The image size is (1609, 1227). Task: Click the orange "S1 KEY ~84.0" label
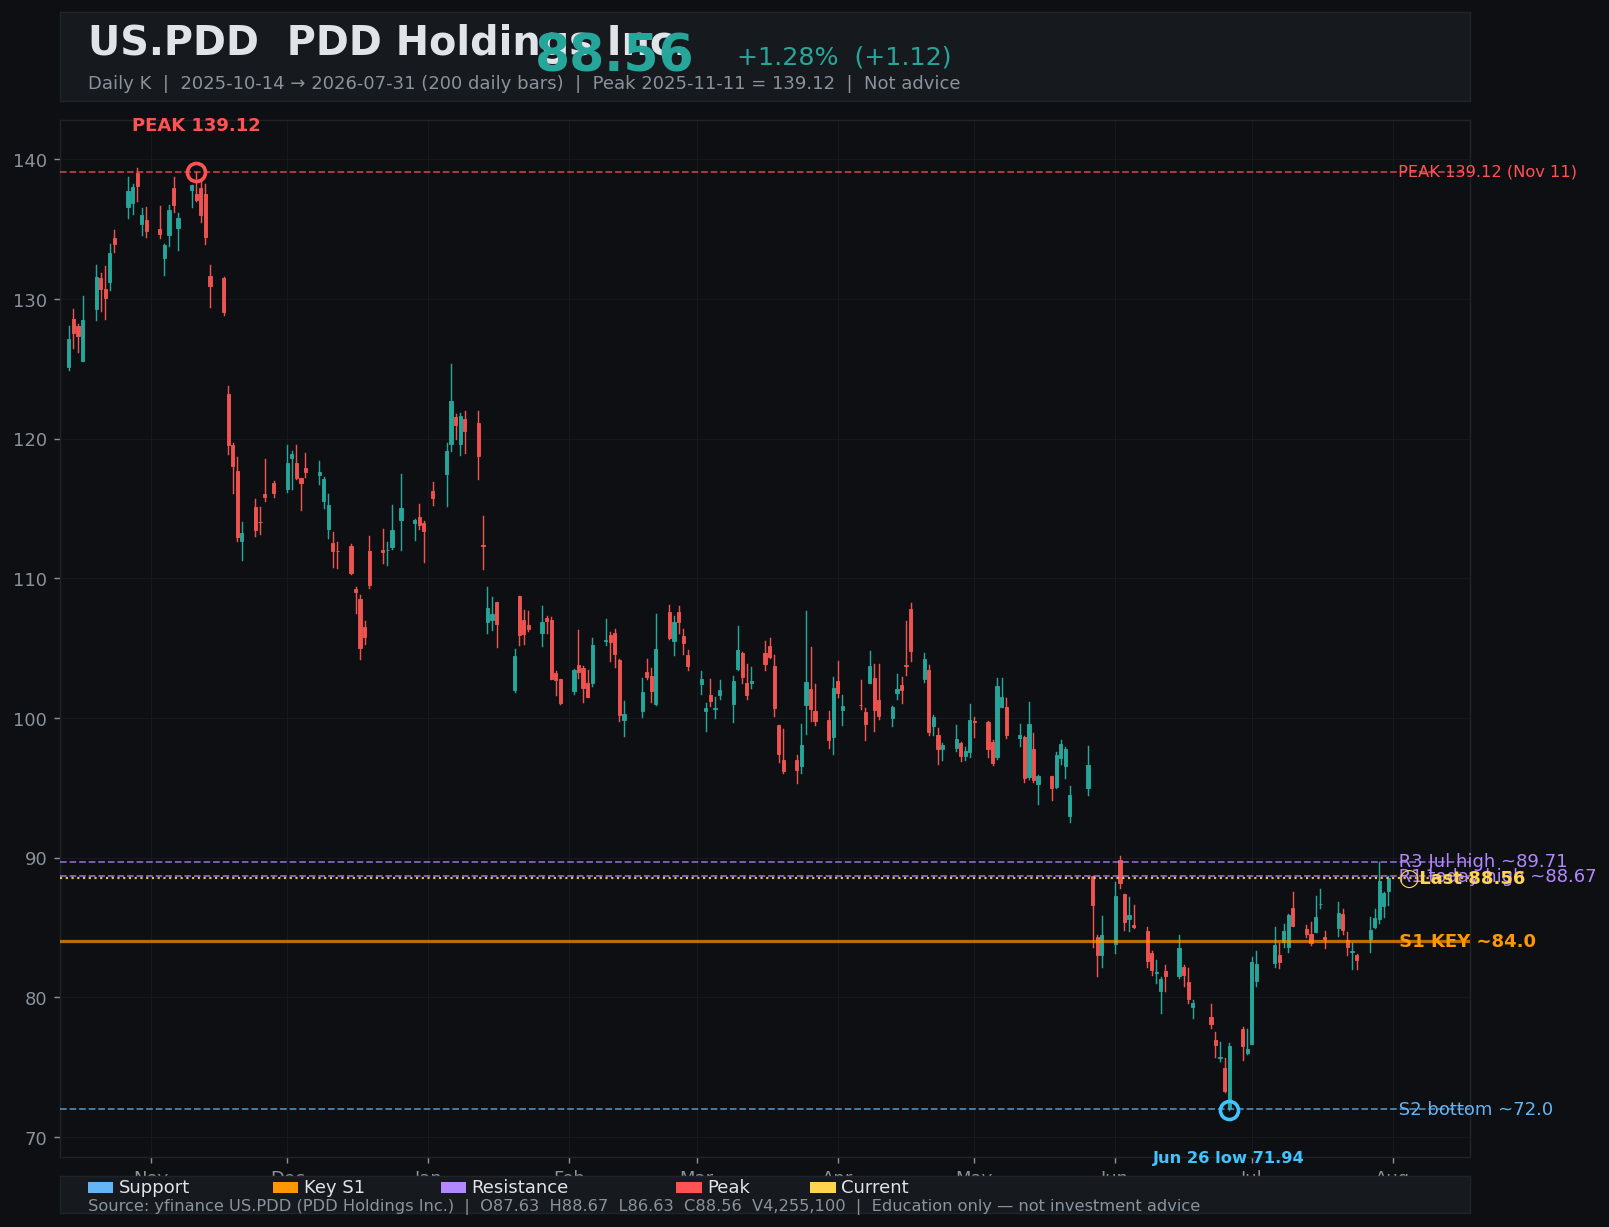1467,941
